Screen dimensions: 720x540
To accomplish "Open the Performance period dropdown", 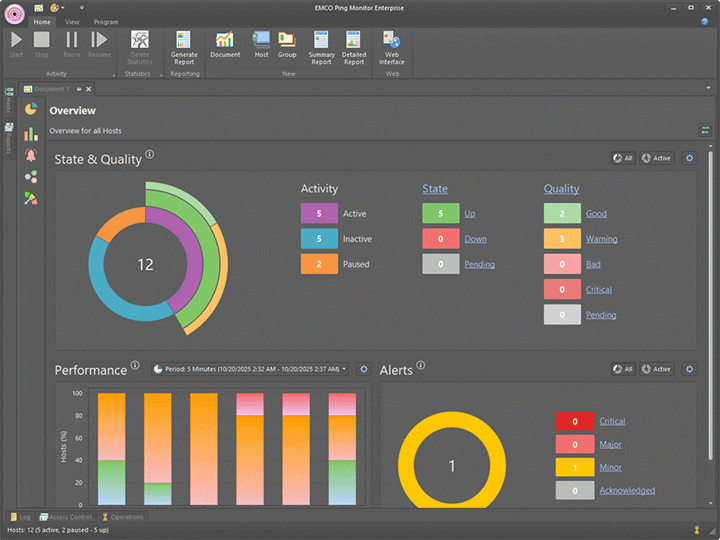I will (x=250, y=369).
